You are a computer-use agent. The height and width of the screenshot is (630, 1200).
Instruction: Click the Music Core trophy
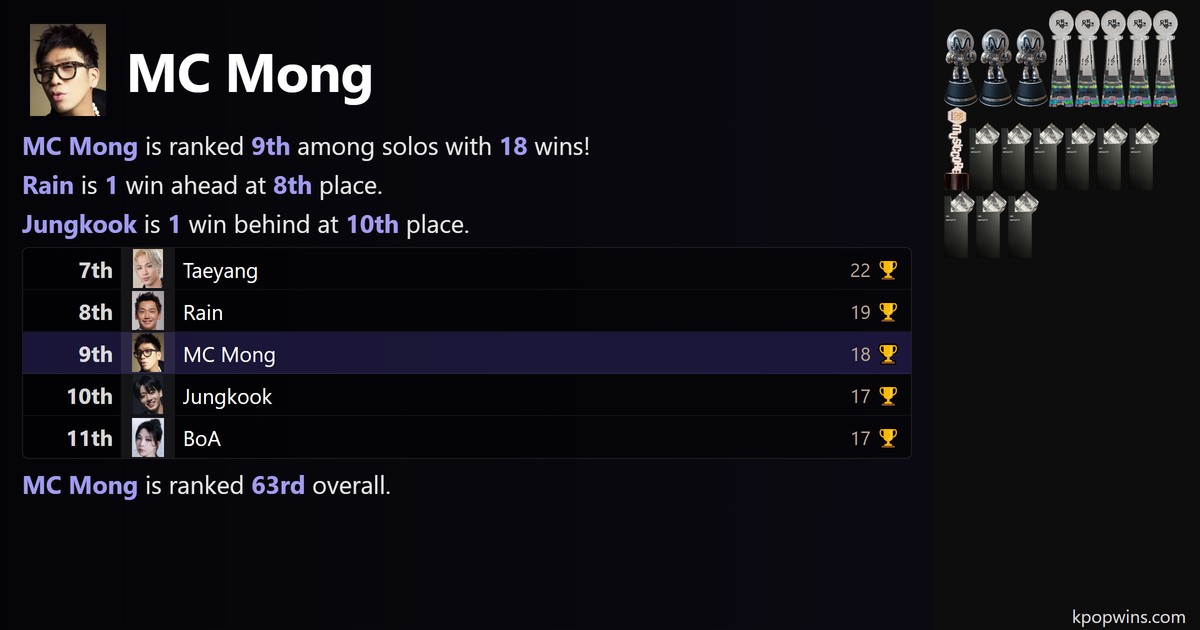click(x=958, y=150)
